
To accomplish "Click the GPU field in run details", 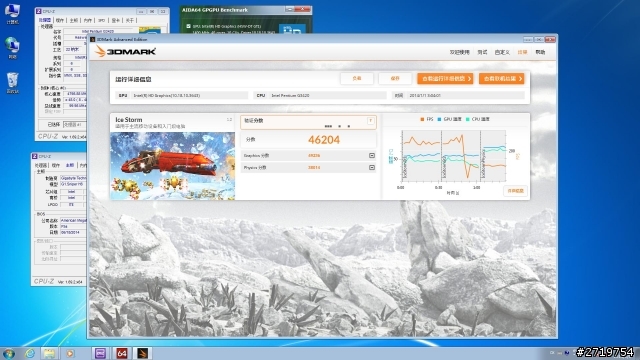I will click(x=182, y=96).
